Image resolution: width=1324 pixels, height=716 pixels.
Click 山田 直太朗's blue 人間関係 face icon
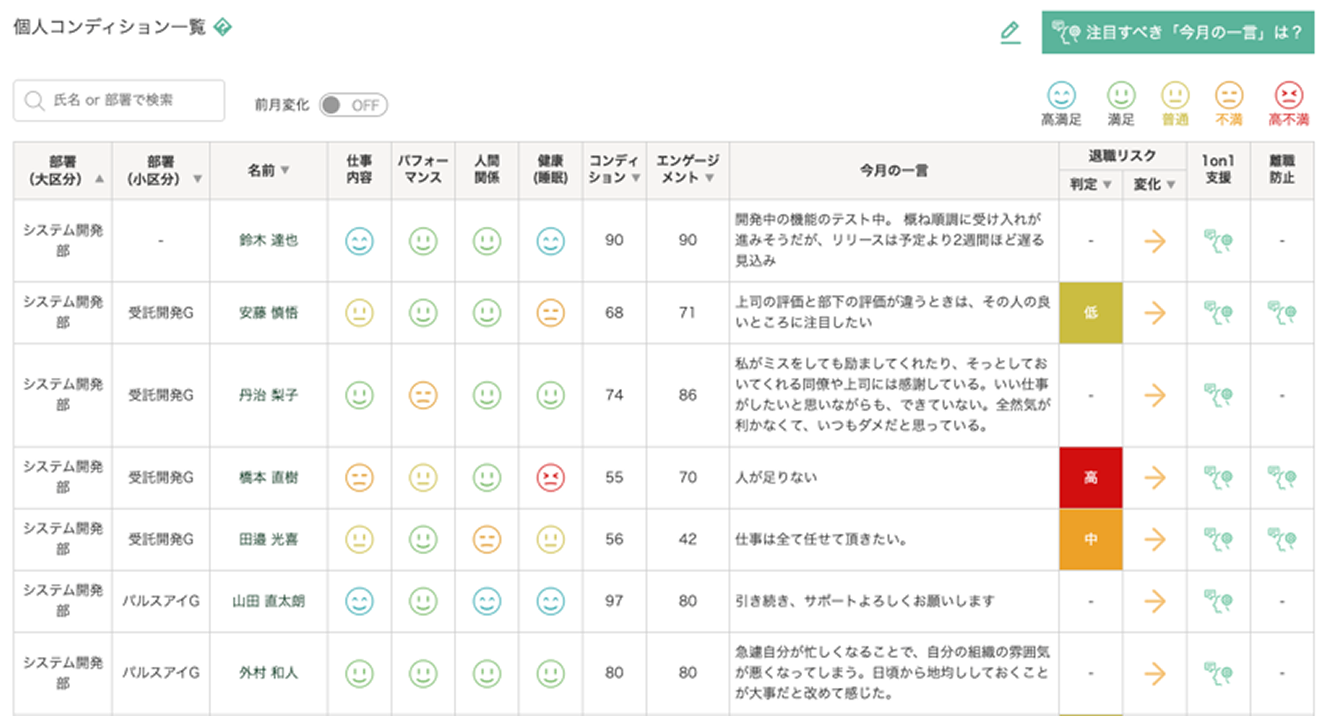pyautogui.click(x=487, y=601)
